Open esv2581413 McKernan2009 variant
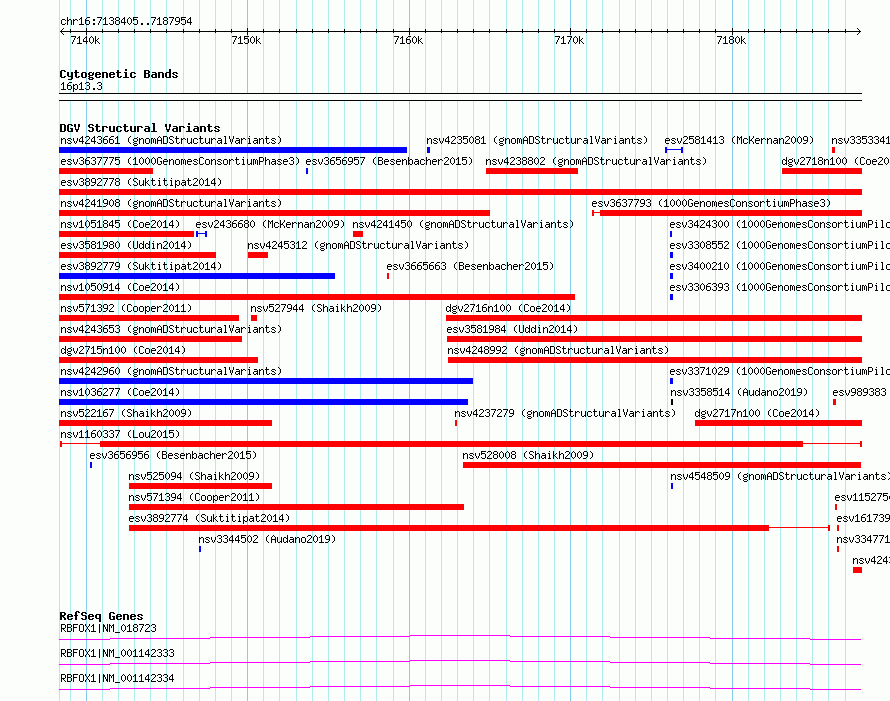Viewport: 890px width, 701px height. [739, 140]
